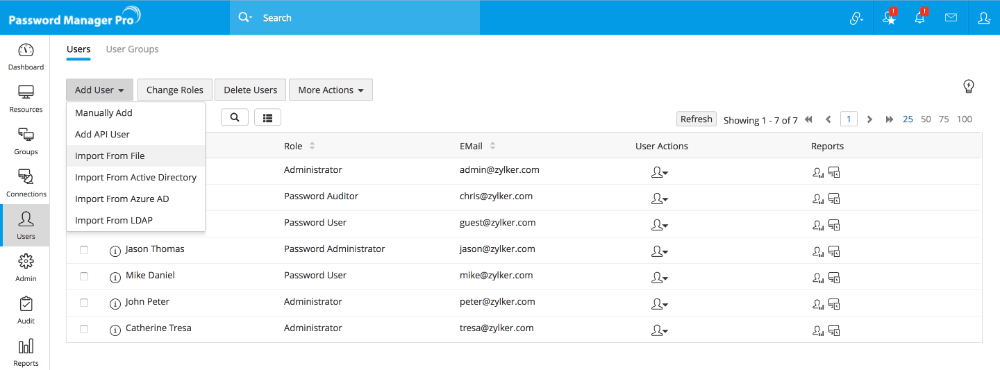Switch to the Users tab
Image resolution: width=1000 pixels, height=370 pixels.
click(x=78, y=49)
